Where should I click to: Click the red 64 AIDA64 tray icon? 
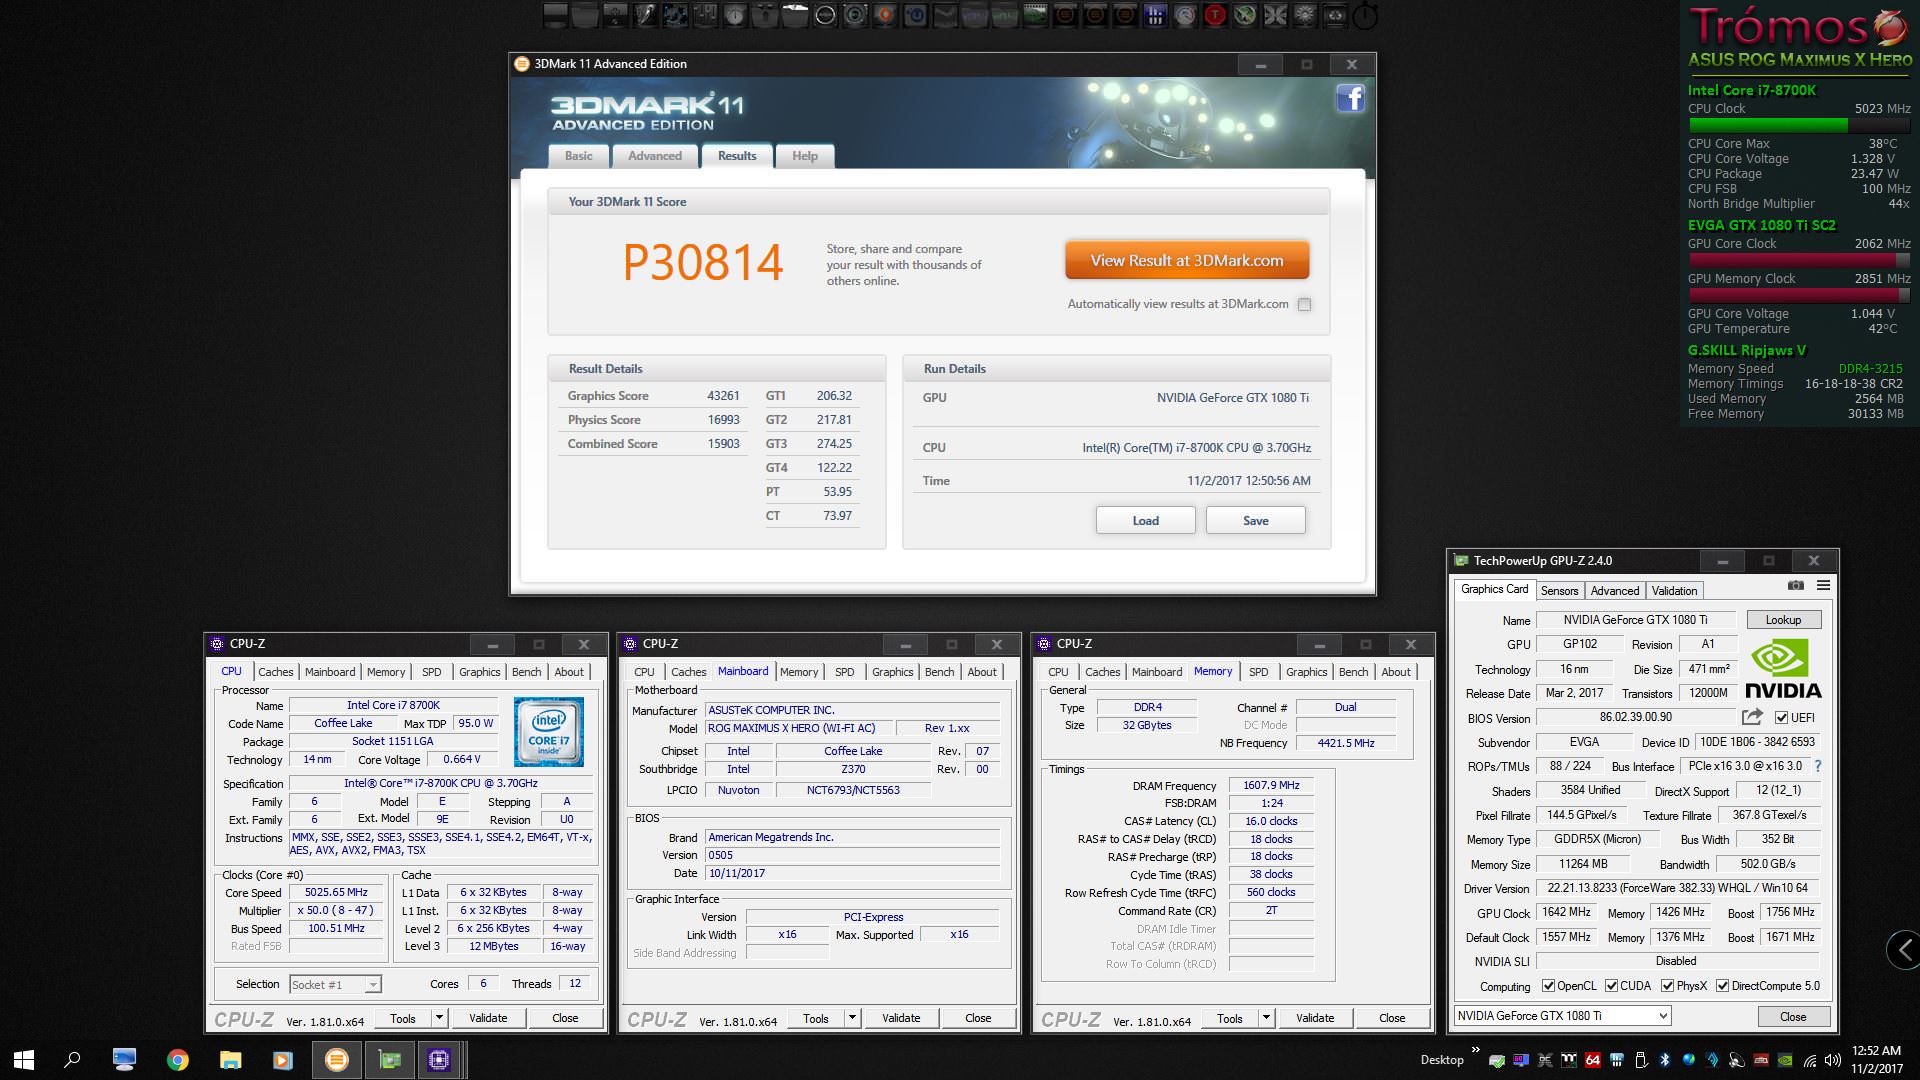[1593, 1060]
